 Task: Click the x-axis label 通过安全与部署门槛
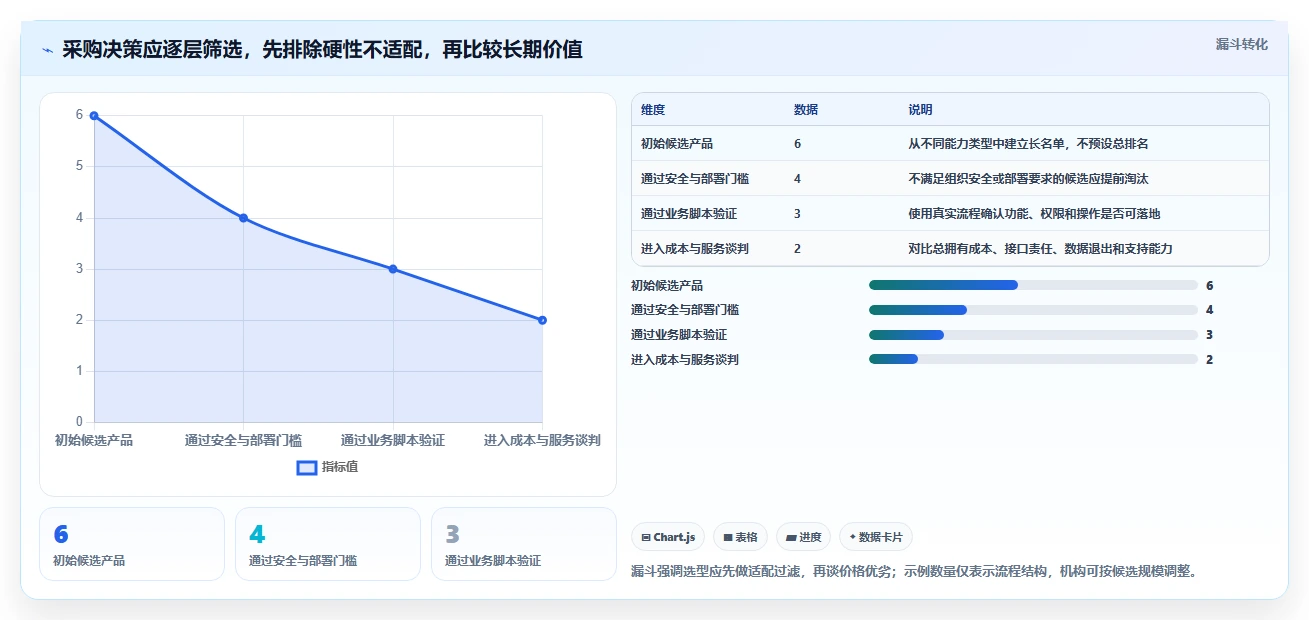click(x=243, y=440)
